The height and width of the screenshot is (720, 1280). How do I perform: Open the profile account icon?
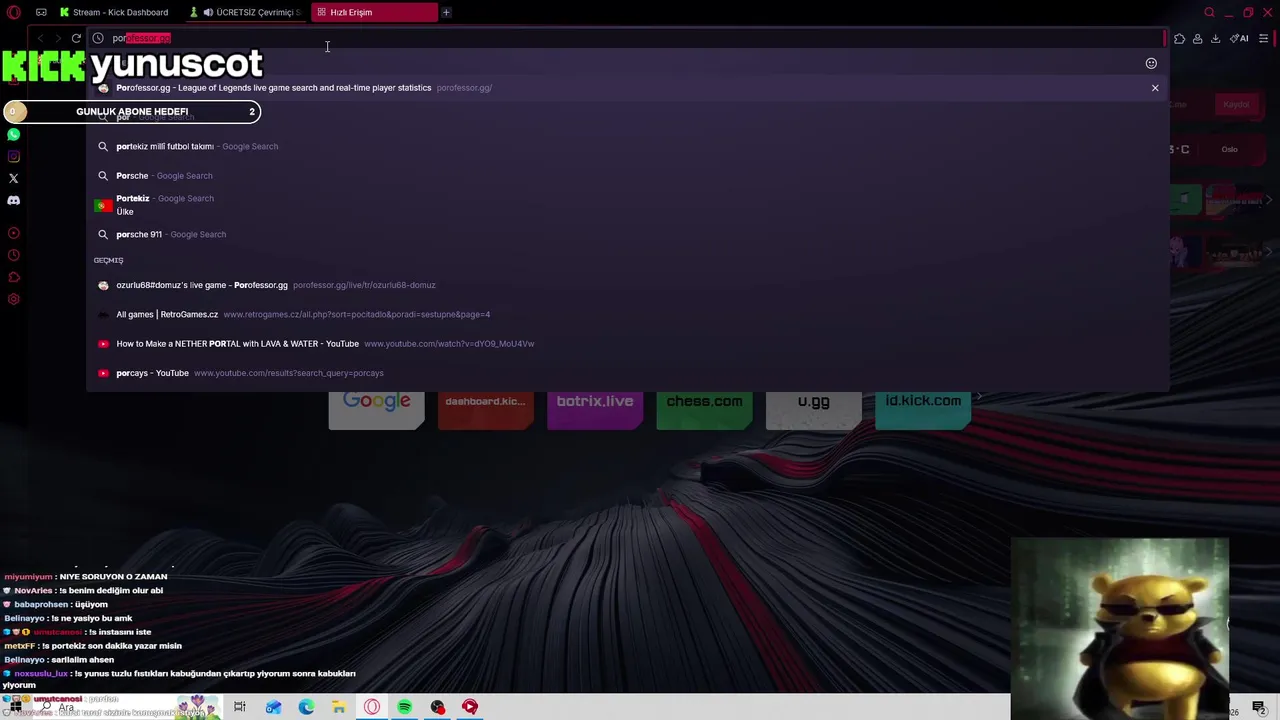(x=1197, y=38)
